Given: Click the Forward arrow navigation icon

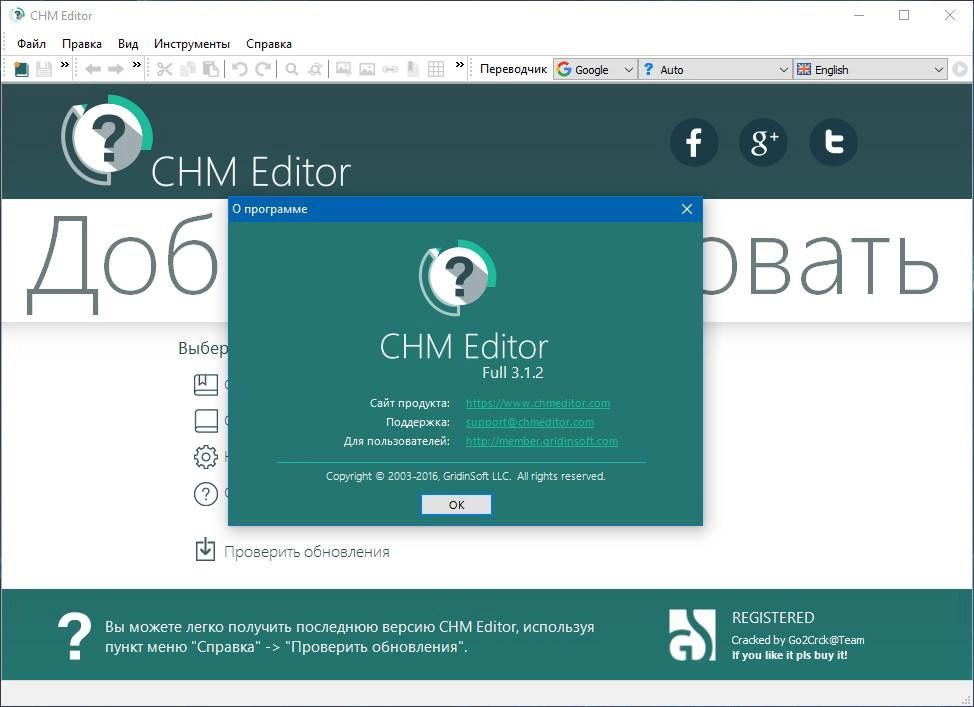Looking at the screenshot, I should (x=116, y=69).
